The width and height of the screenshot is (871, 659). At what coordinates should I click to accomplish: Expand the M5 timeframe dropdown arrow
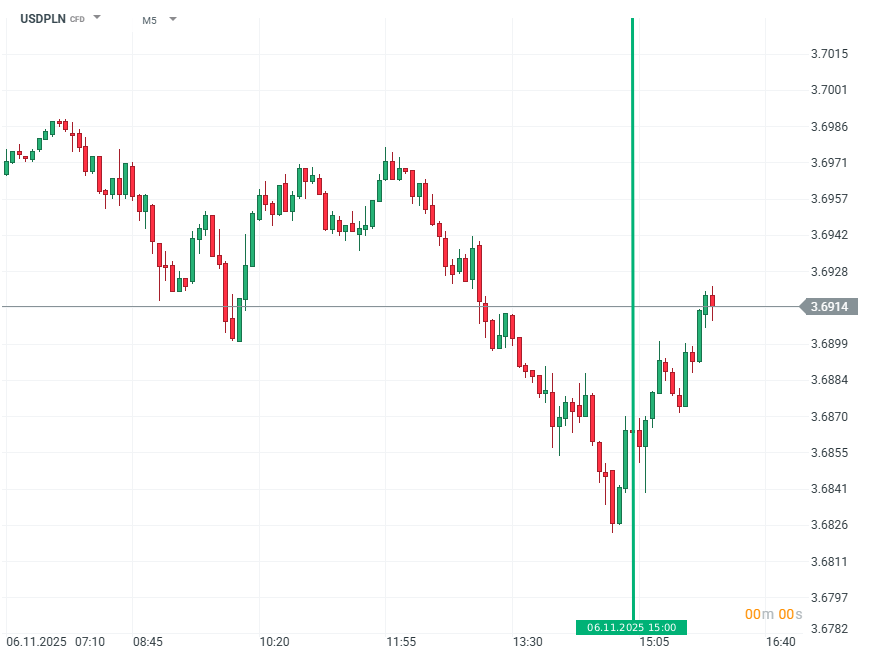tap(173, 18)
